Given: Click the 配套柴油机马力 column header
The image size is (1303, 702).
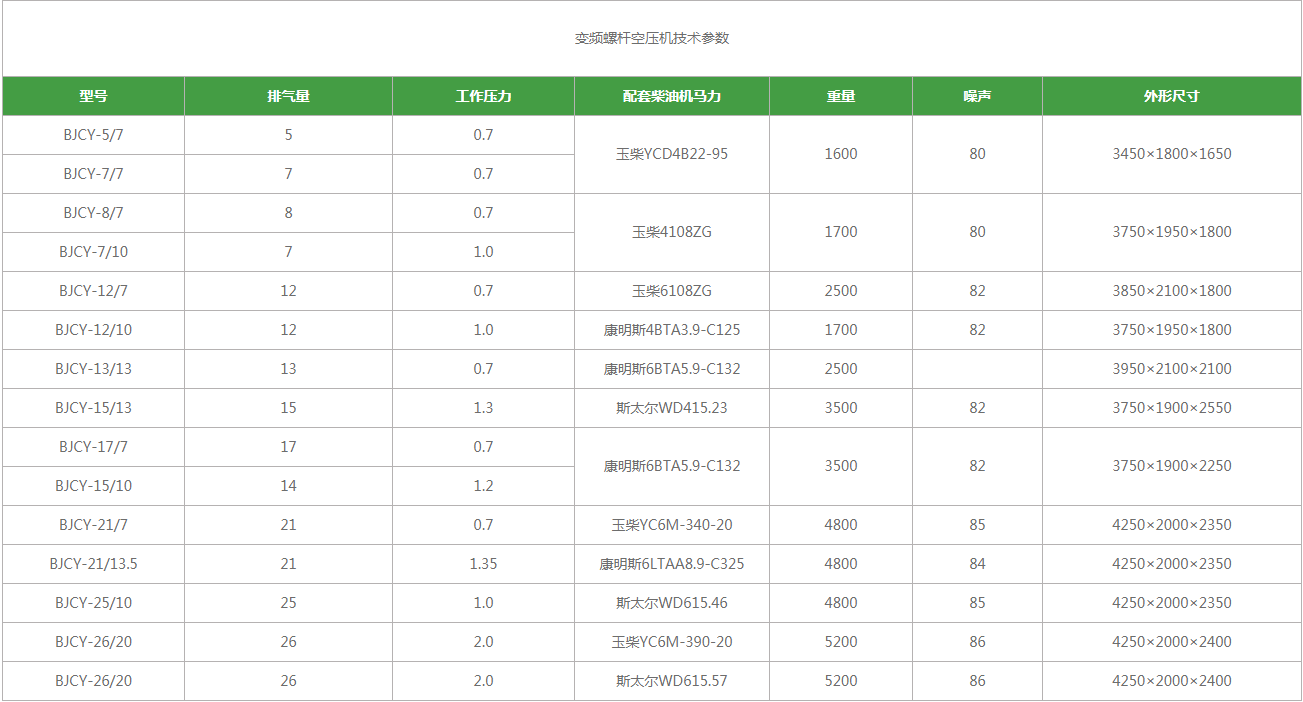Looking at the screenshot, I should (672, 97).
